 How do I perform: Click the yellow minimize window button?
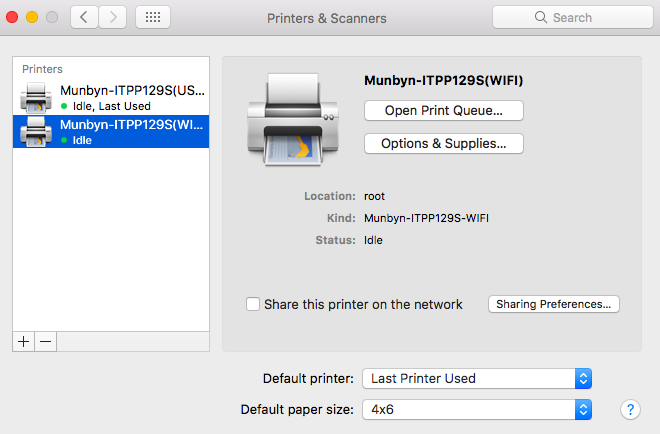coord(32,17)
